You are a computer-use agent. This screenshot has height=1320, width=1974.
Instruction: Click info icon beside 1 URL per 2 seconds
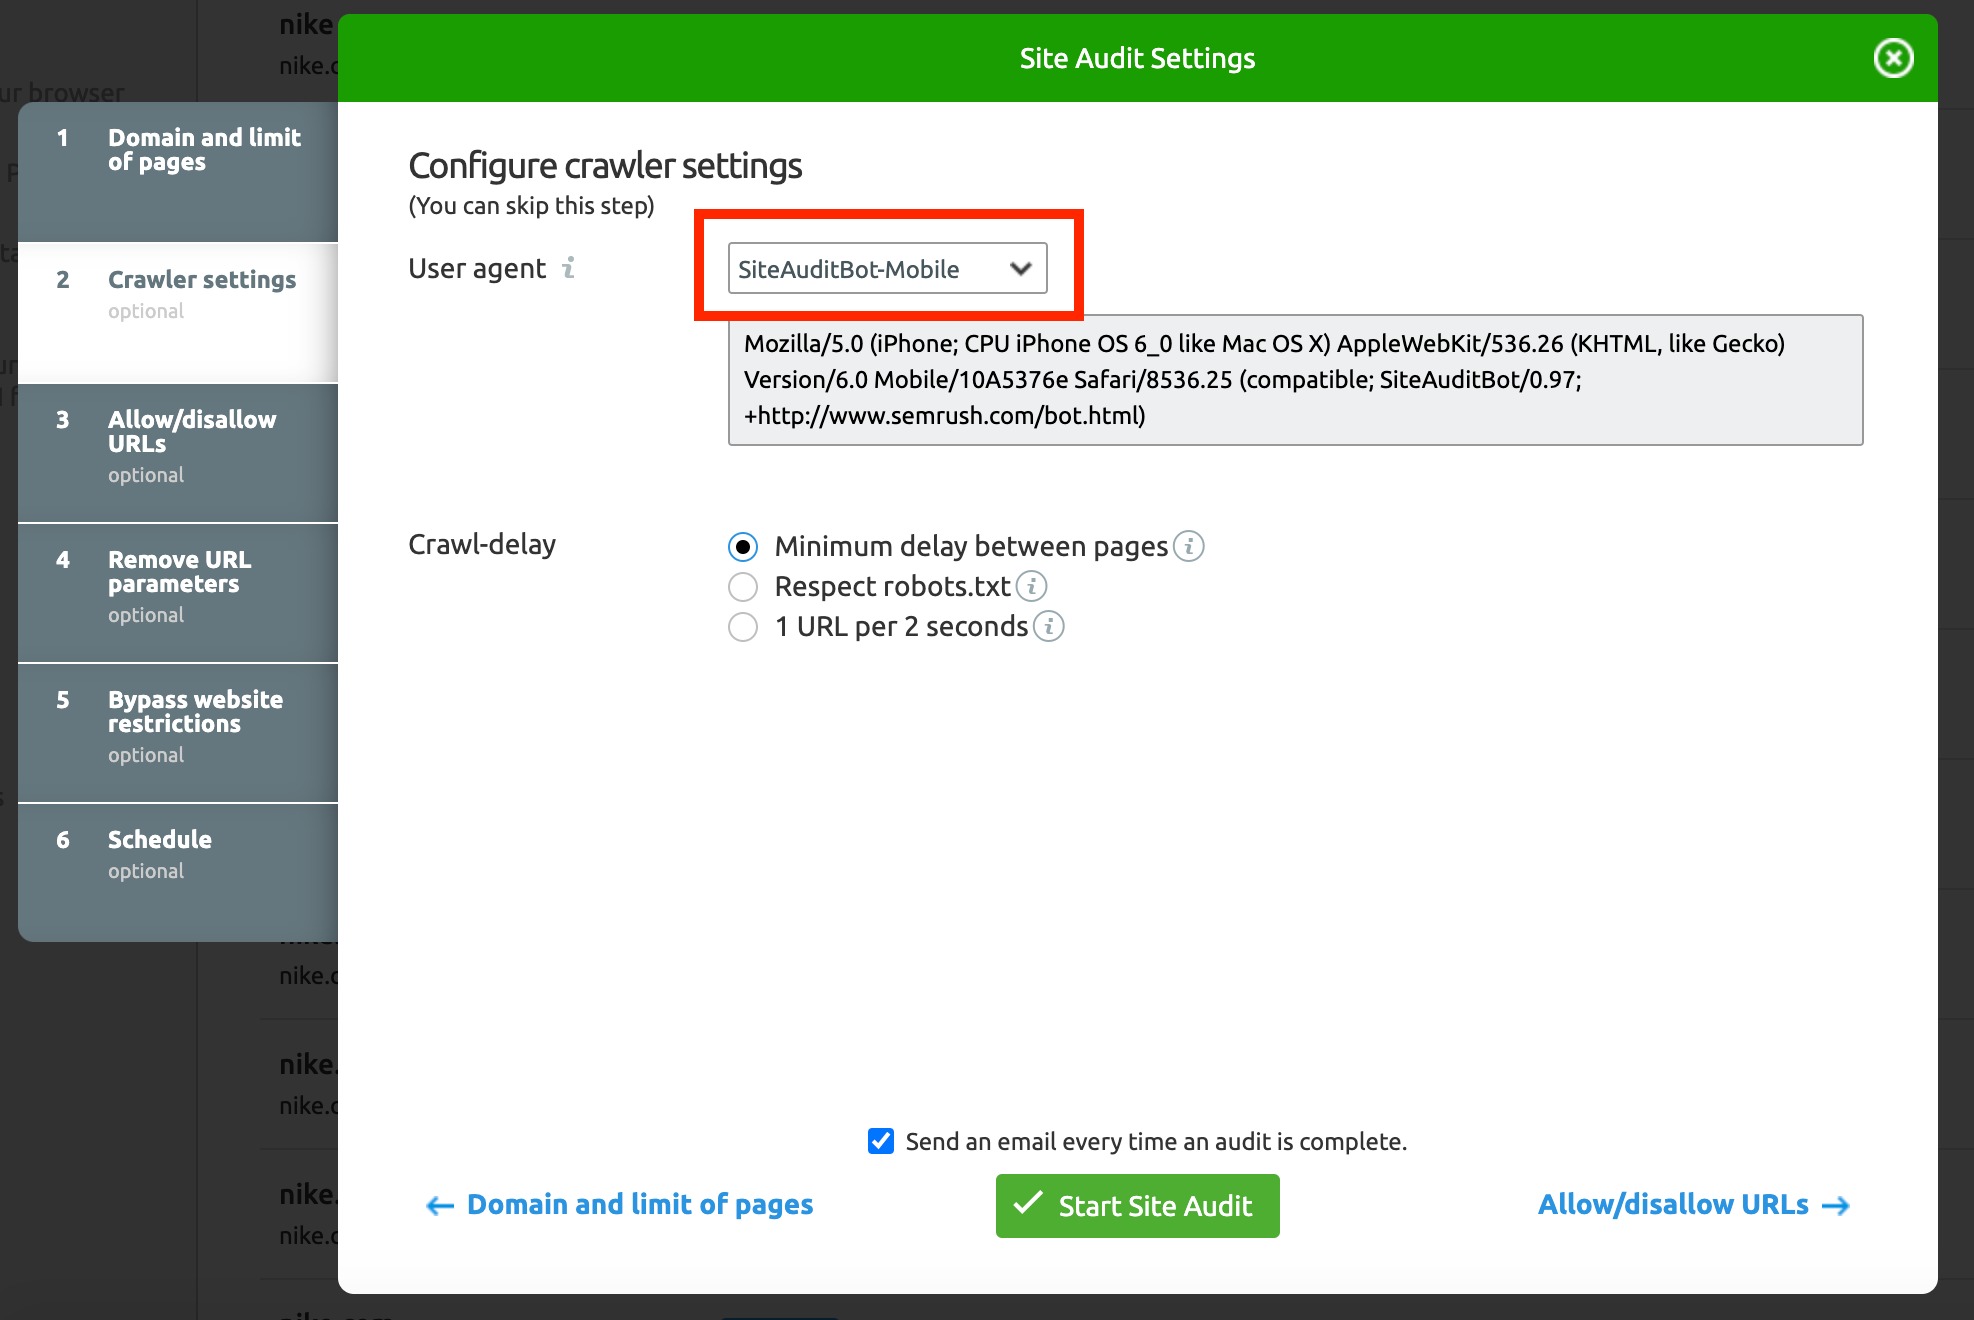[x=1048, y=626]
